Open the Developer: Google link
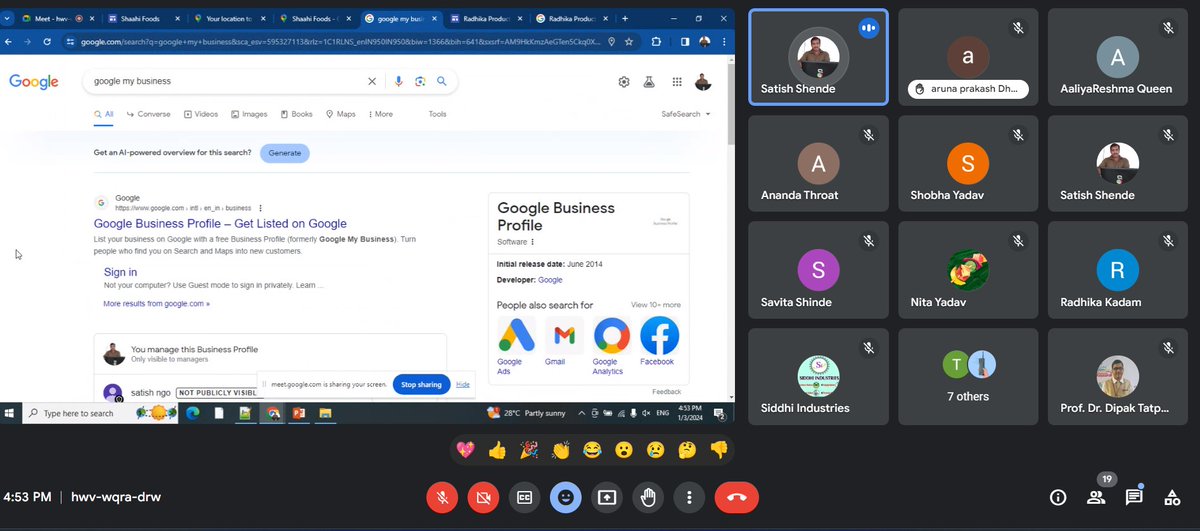1200x531 pixels. (x=550, y=281)
